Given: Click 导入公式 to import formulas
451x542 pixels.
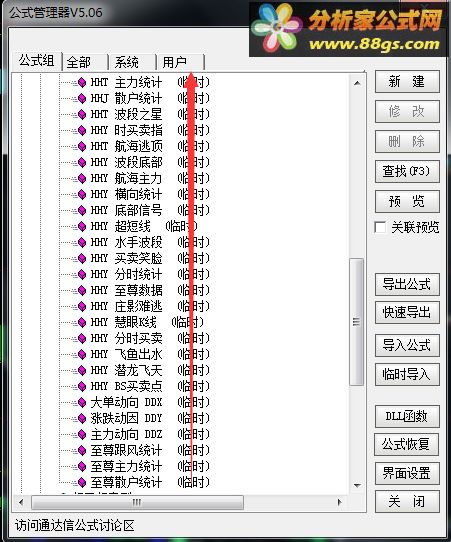Looking at the screenshot, I should click(x=407, y=345).
